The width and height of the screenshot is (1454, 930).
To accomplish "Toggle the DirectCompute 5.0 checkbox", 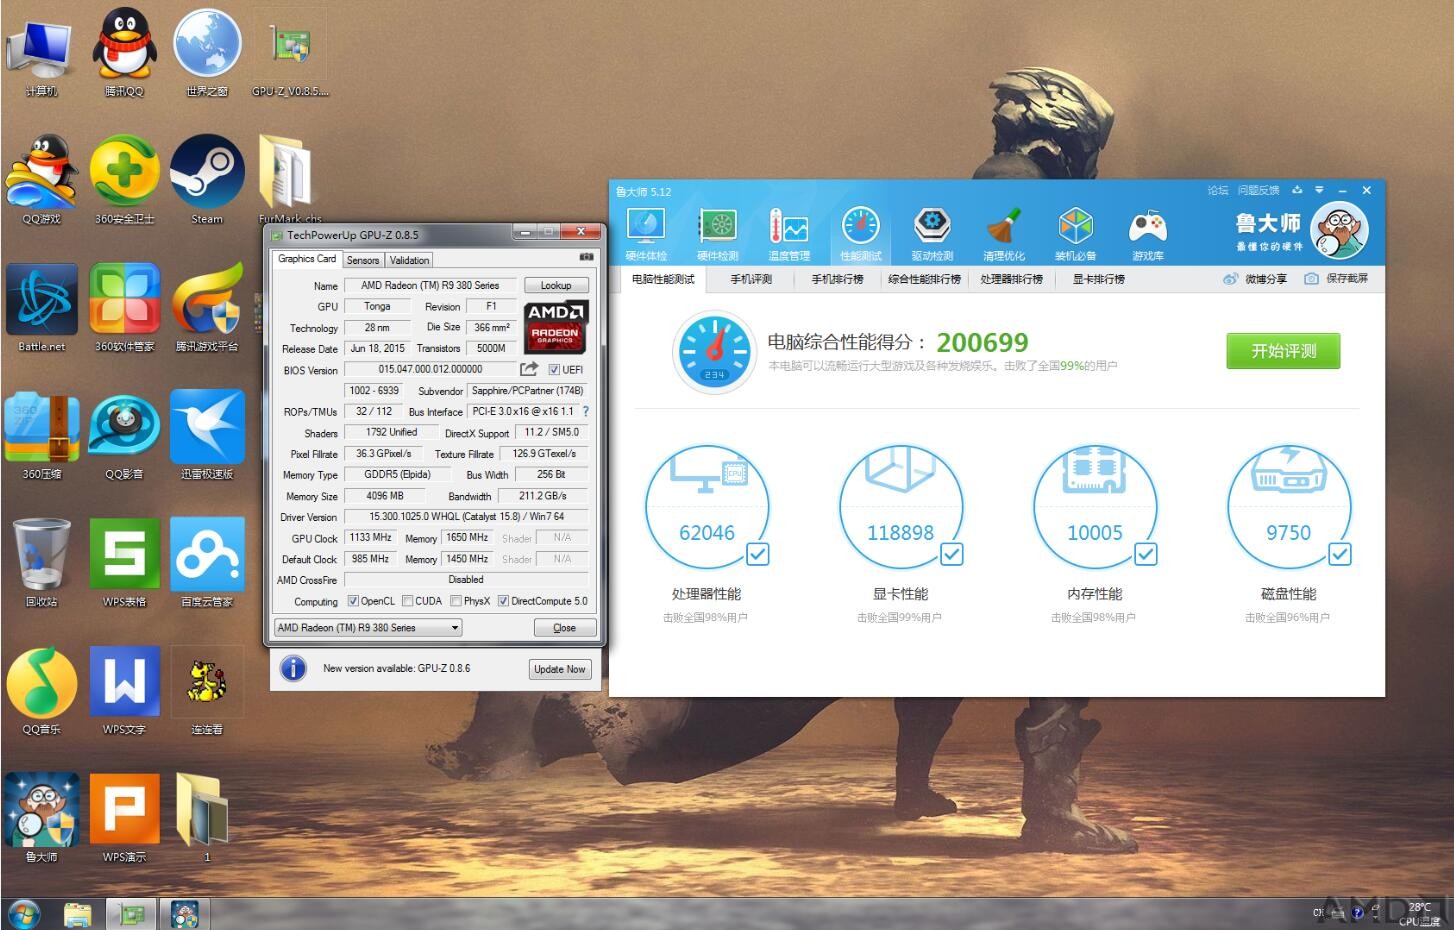I will tap(504, 601).
